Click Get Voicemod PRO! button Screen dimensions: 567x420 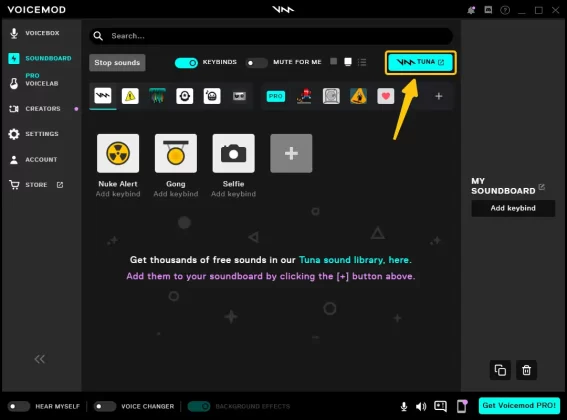pyautogui.click(x=519, y=406)
